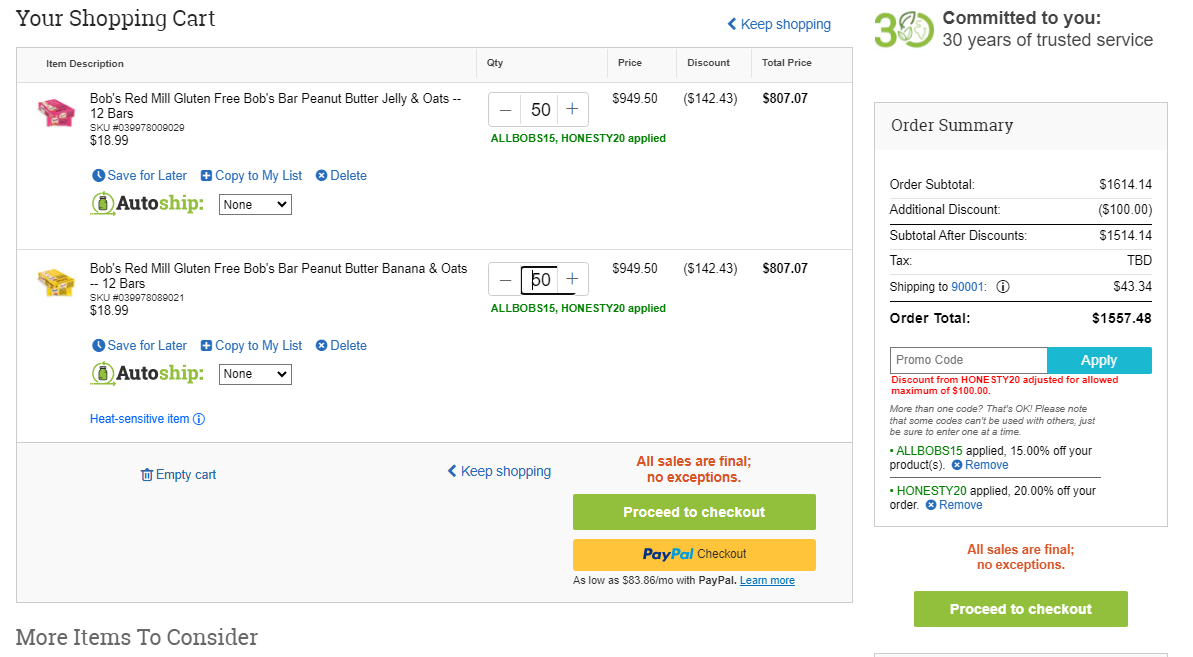Click the Item Description column header

(x=84, y=64)
